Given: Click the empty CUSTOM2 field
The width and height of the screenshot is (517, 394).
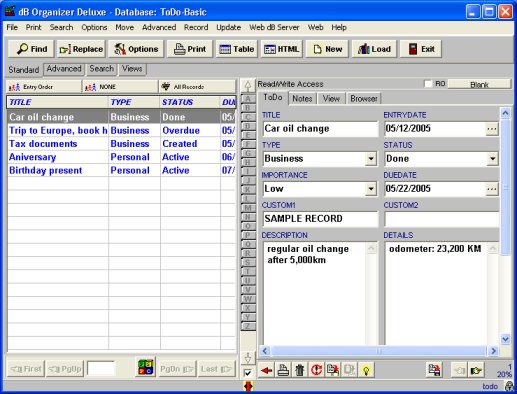Looking at the screenshot, I should pos(442,219).
